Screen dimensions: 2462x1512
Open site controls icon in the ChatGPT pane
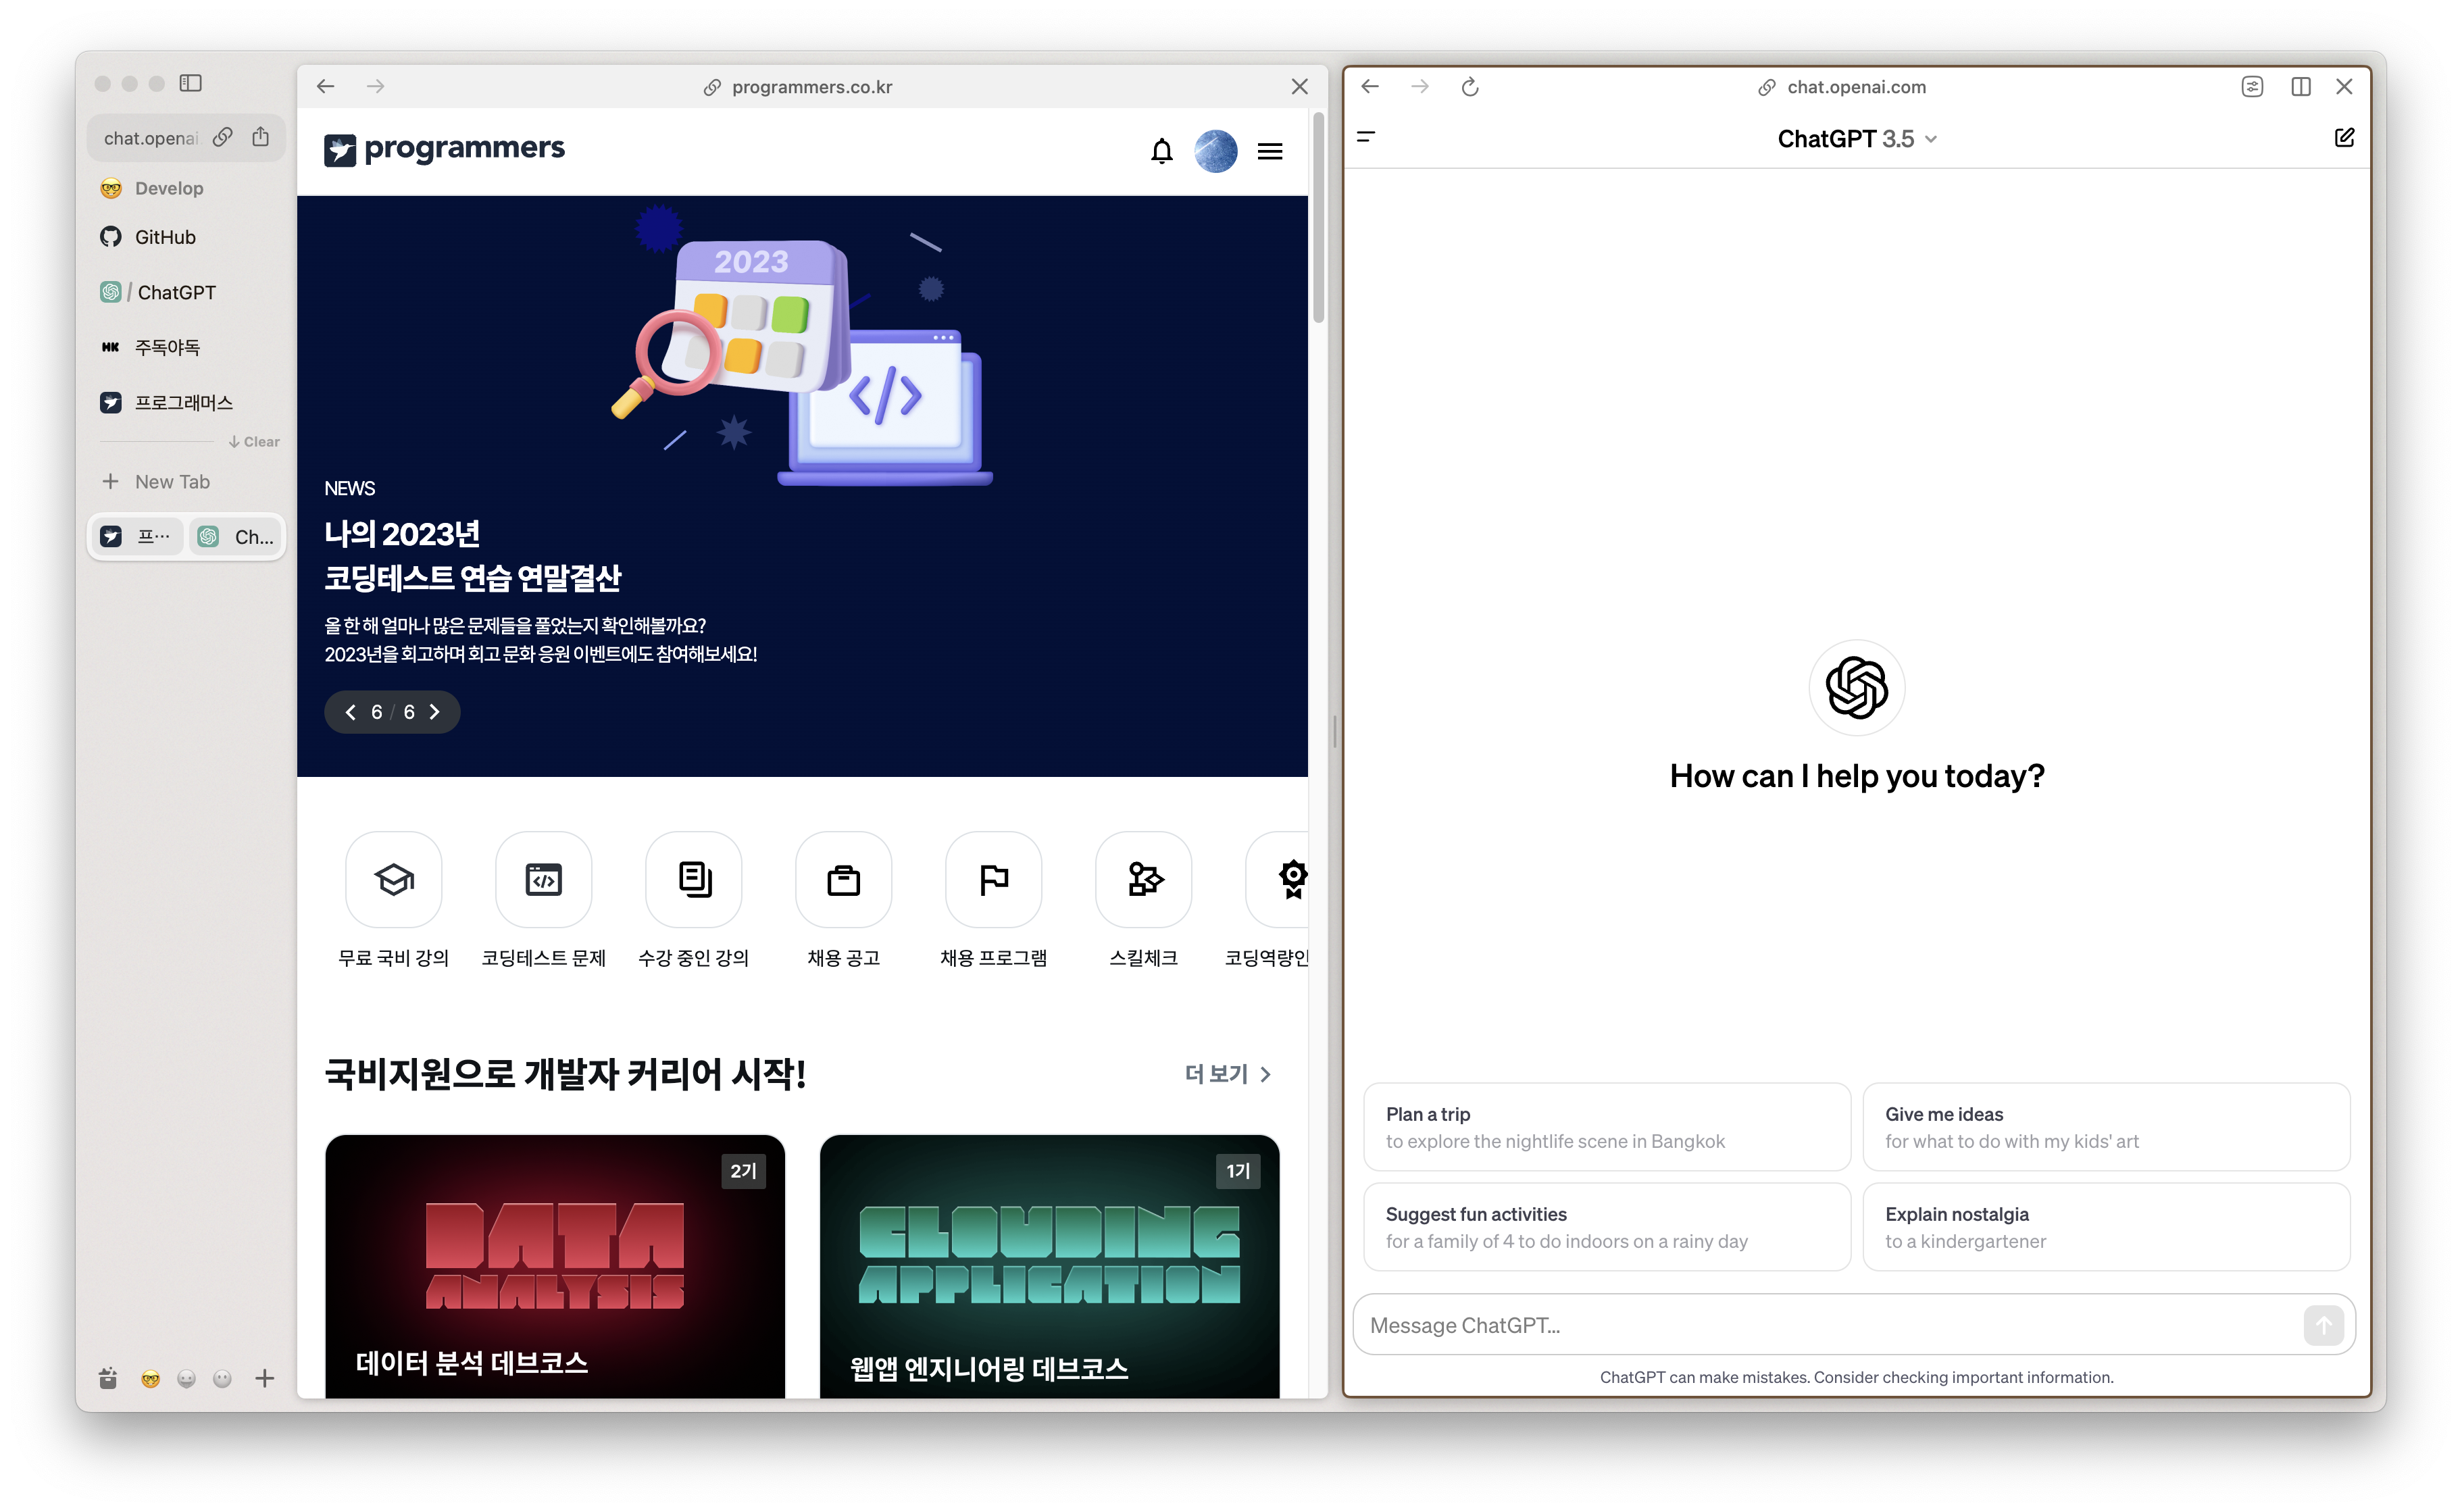tap(2252, 87)
